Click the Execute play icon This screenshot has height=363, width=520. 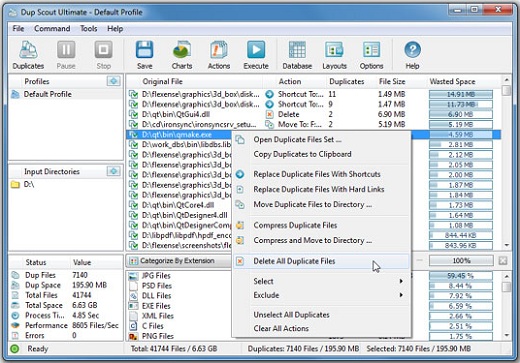point(256,50)
